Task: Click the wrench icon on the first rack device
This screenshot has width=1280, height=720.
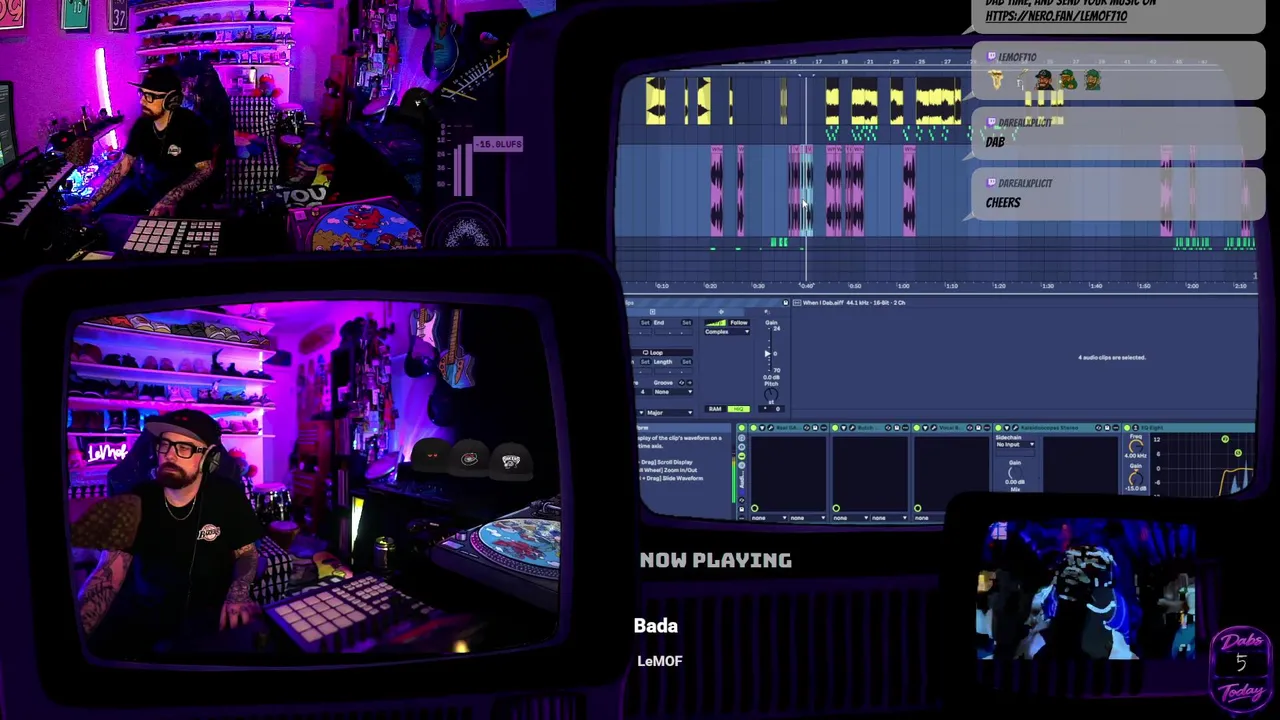Action: [770, 428]
